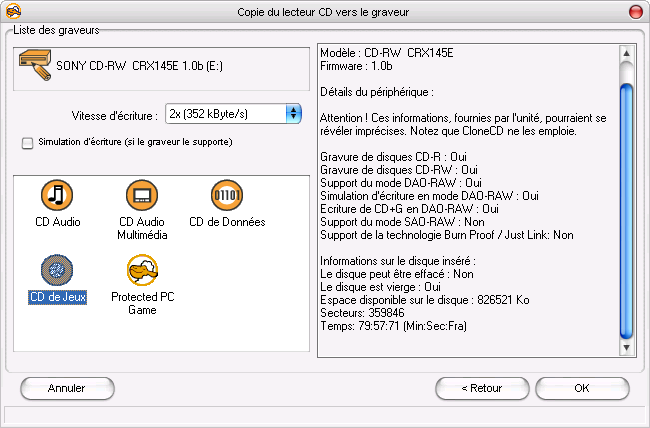
Task: Choose the Protected PC Game profile icon
Action: tap(142, 270)
